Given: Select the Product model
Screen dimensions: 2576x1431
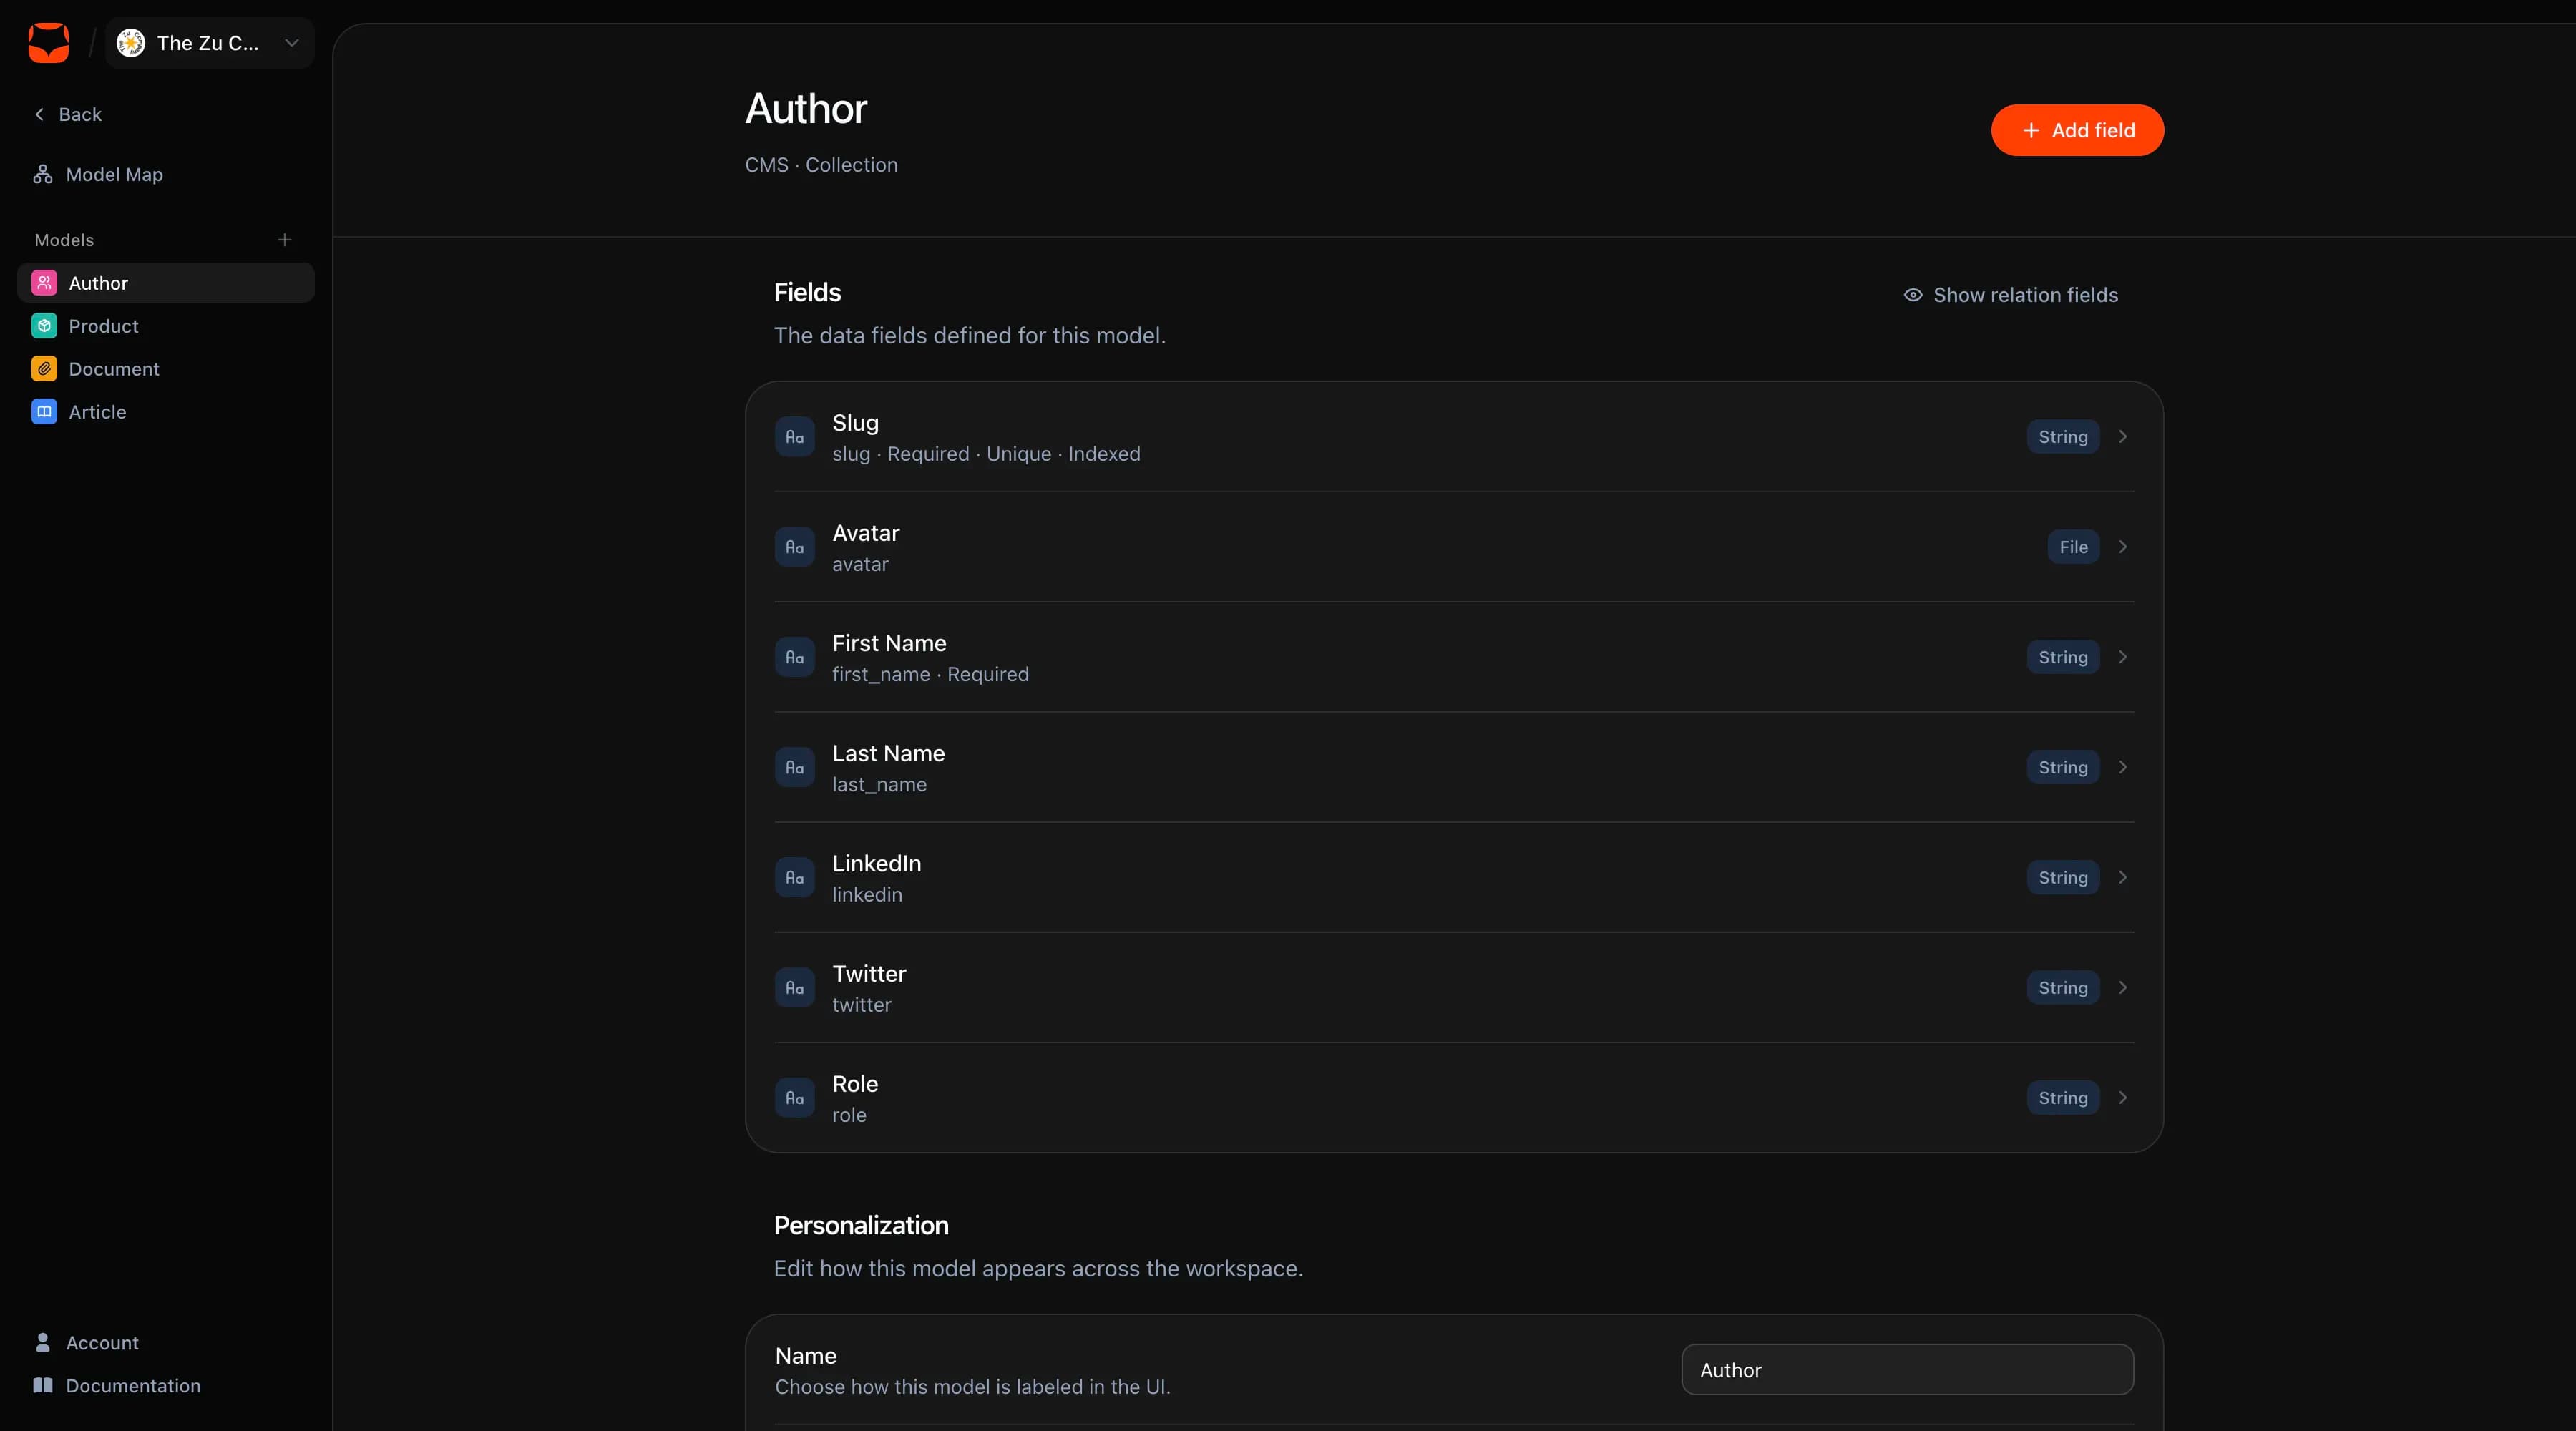Looking at the screenshot, I should [x=166, y=326].
